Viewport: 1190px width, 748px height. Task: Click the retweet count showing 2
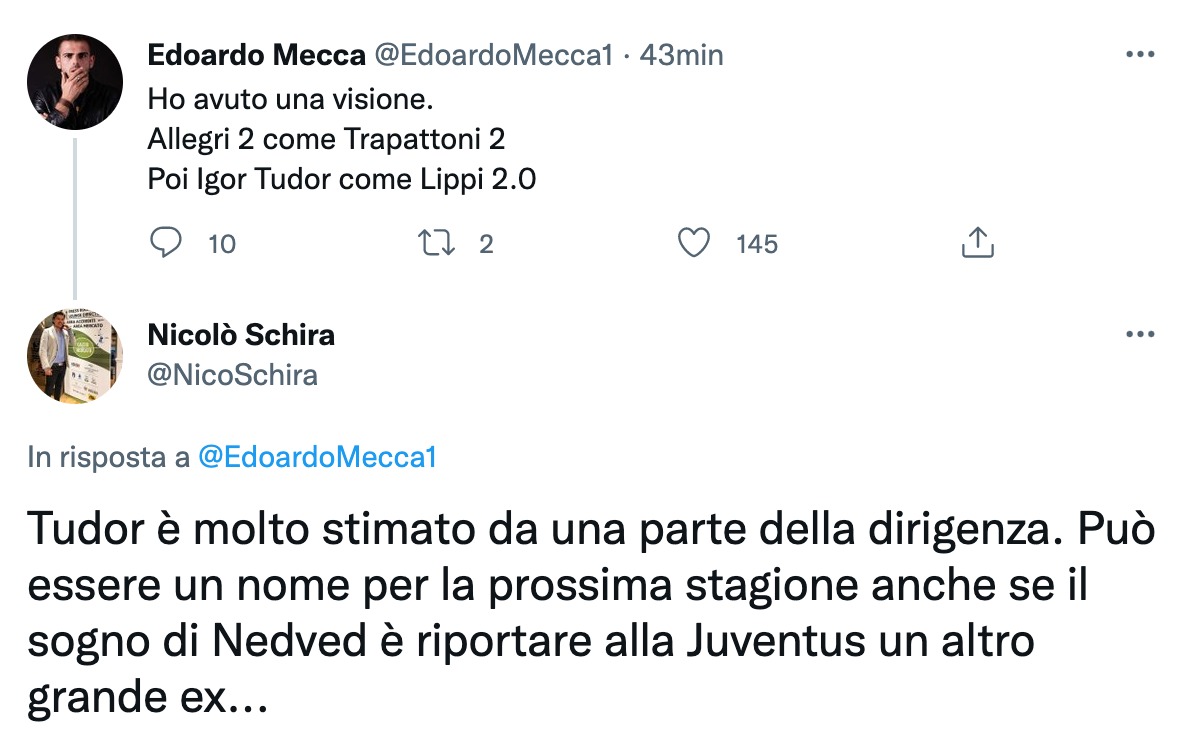(486, 244)
